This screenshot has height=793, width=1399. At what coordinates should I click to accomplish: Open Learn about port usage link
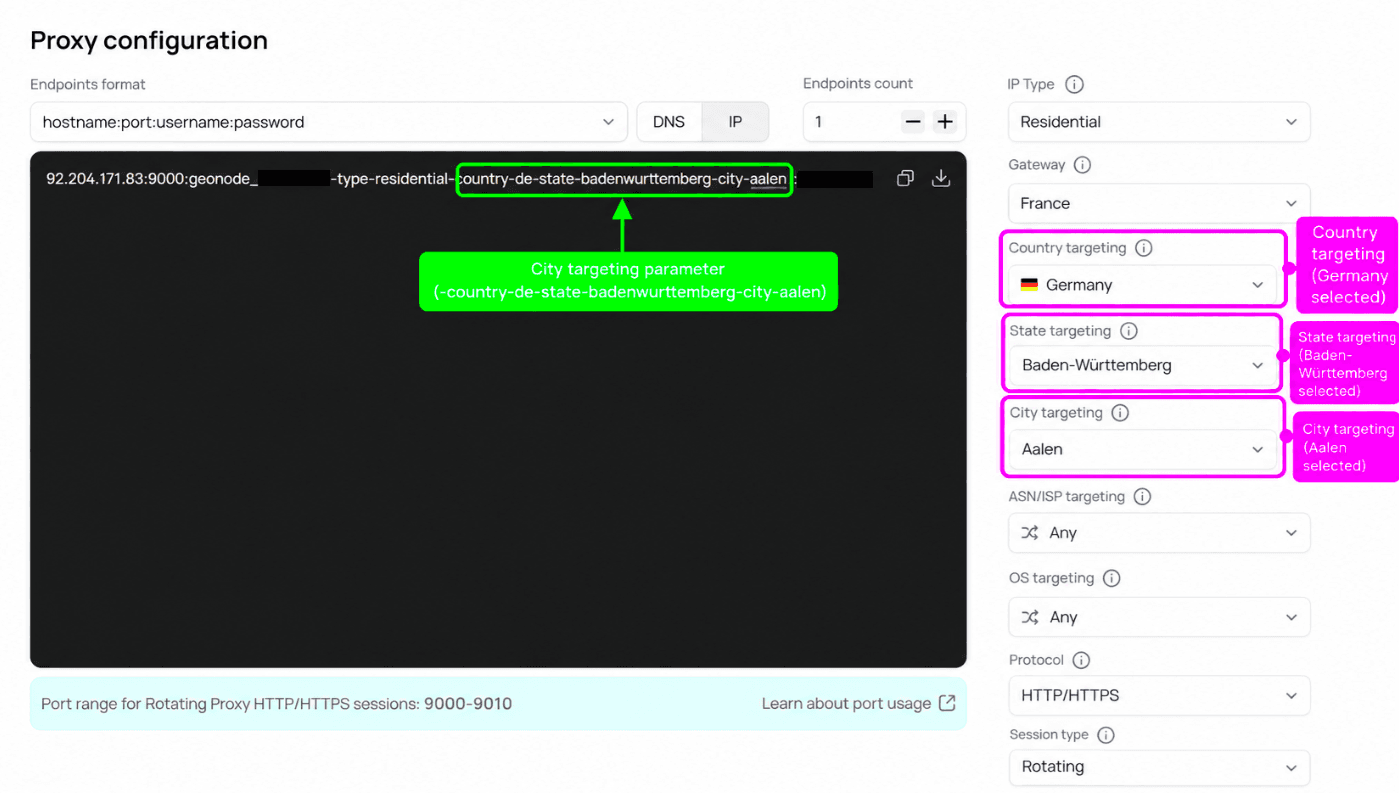point(858,703)
